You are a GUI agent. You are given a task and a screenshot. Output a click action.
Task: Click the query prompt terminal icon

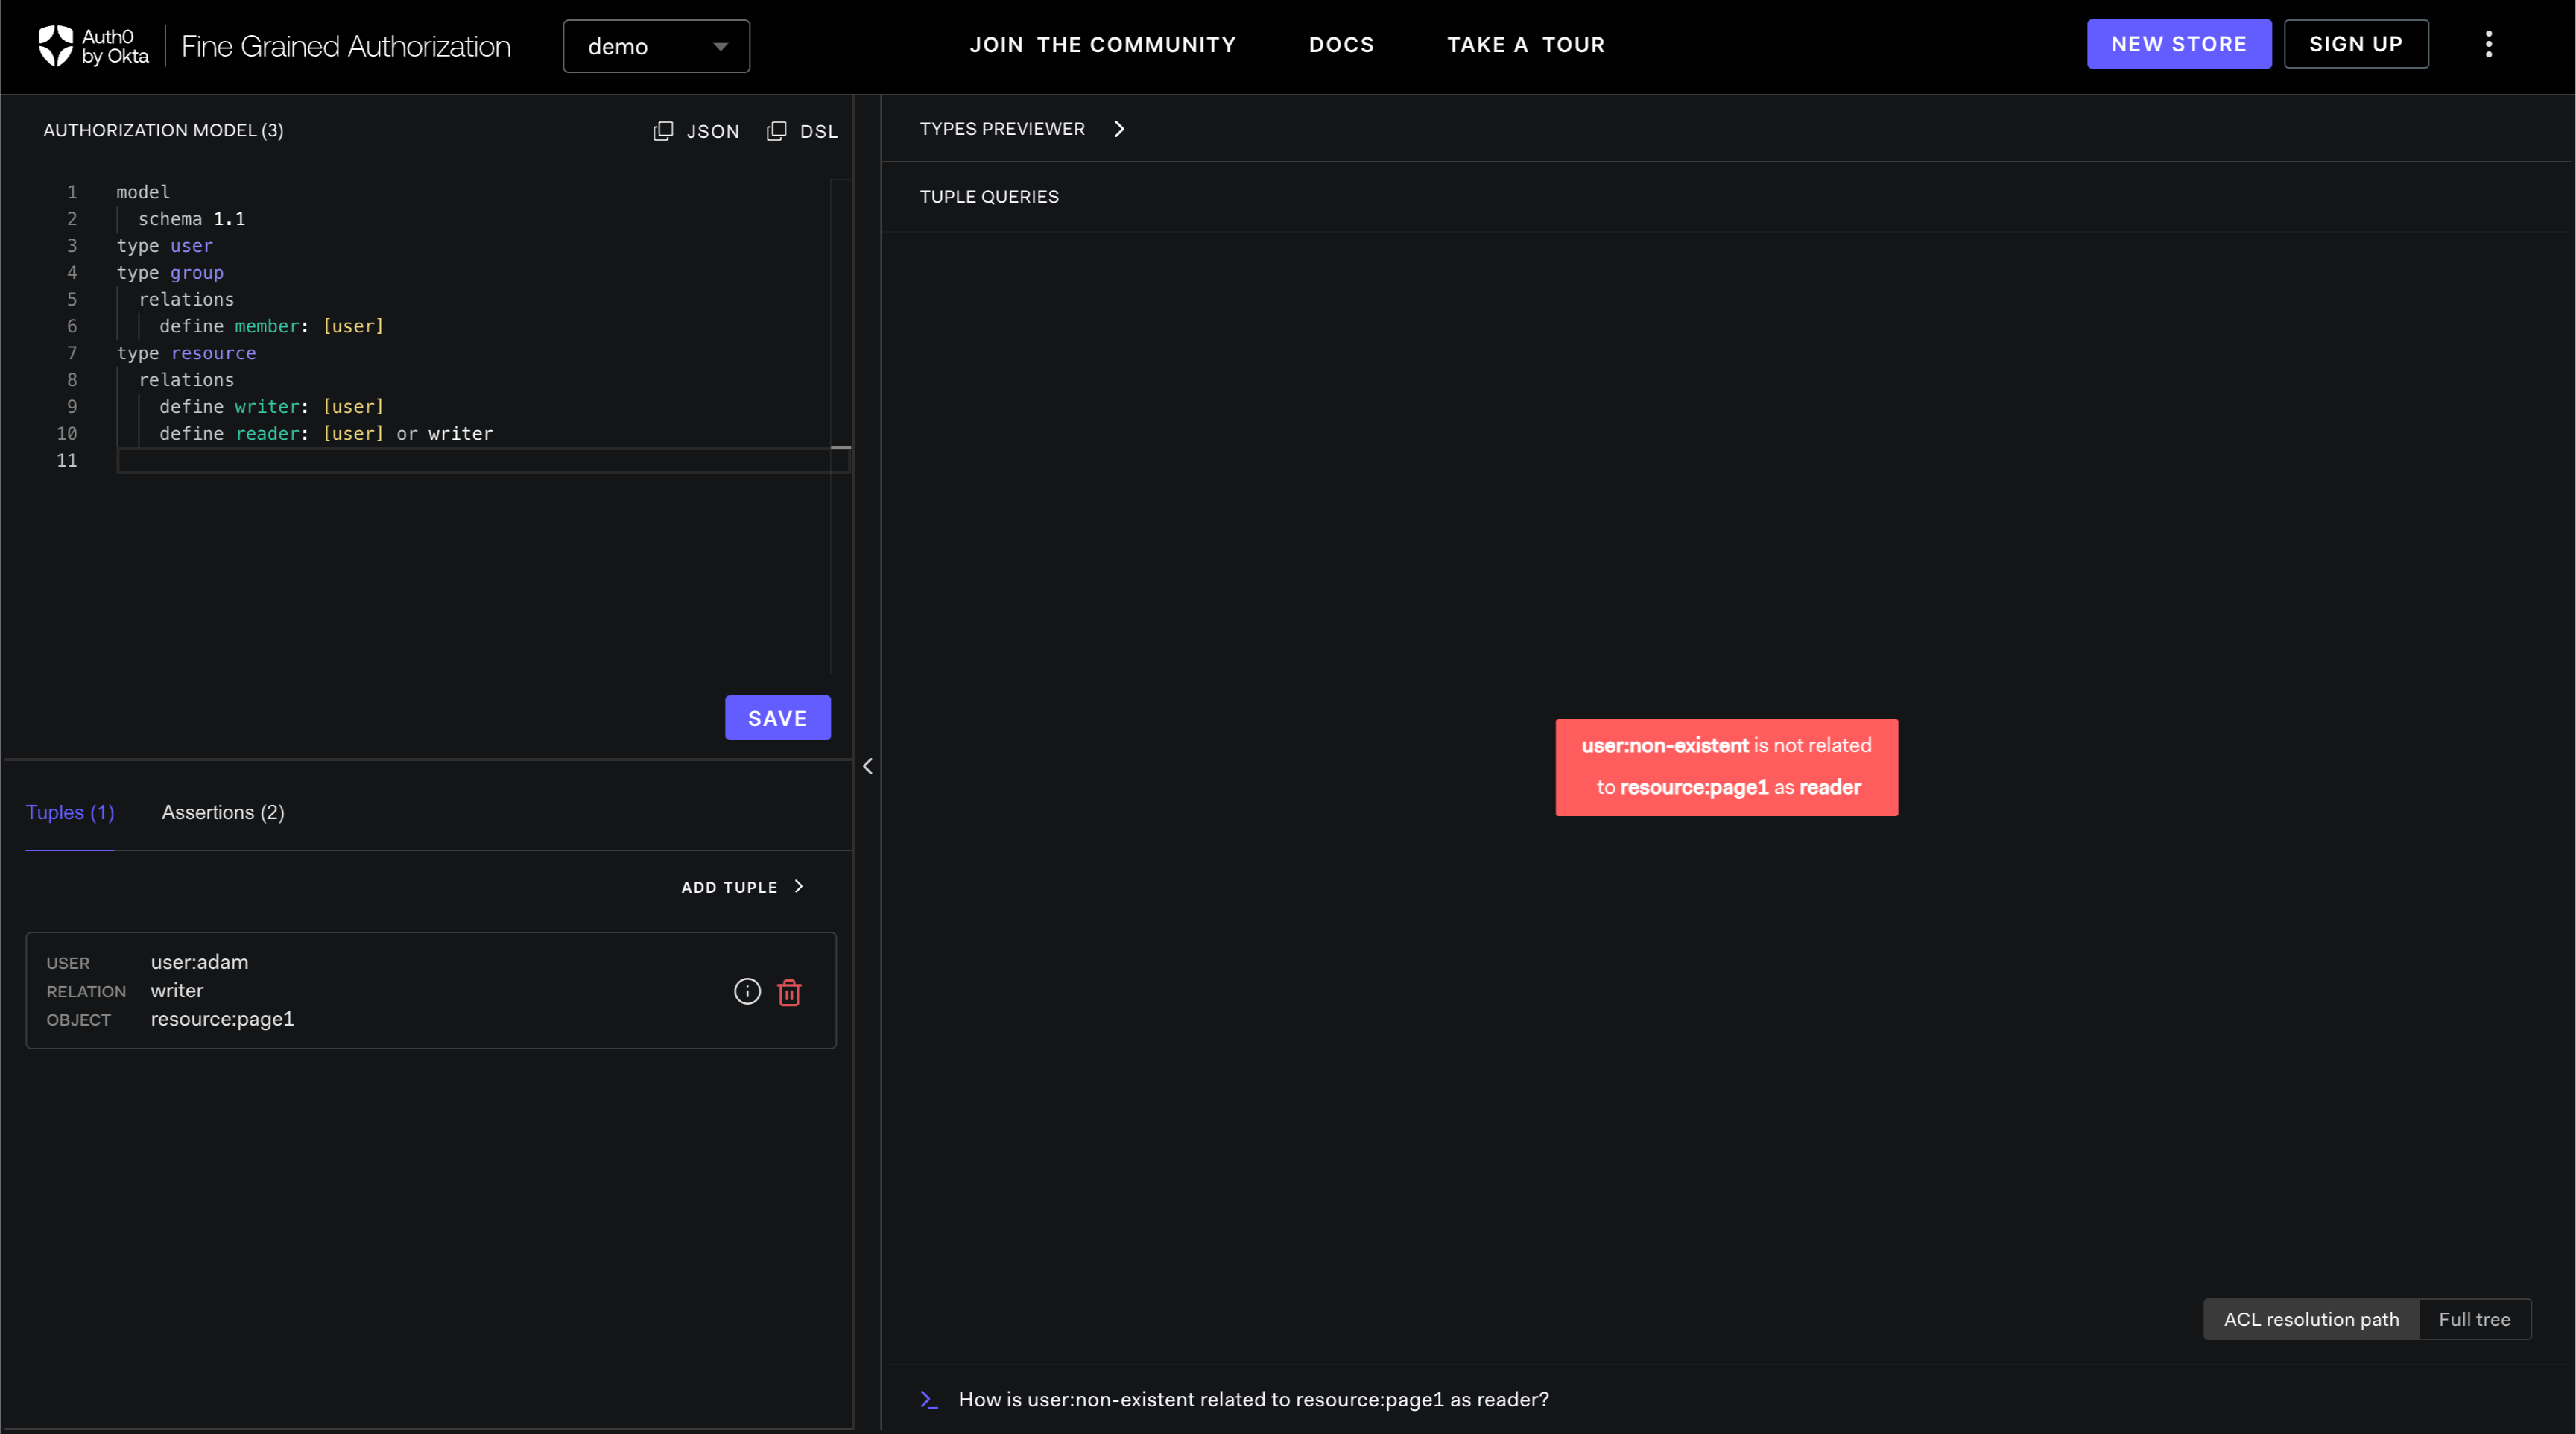pyautogui.click(x=929, y=1400)
